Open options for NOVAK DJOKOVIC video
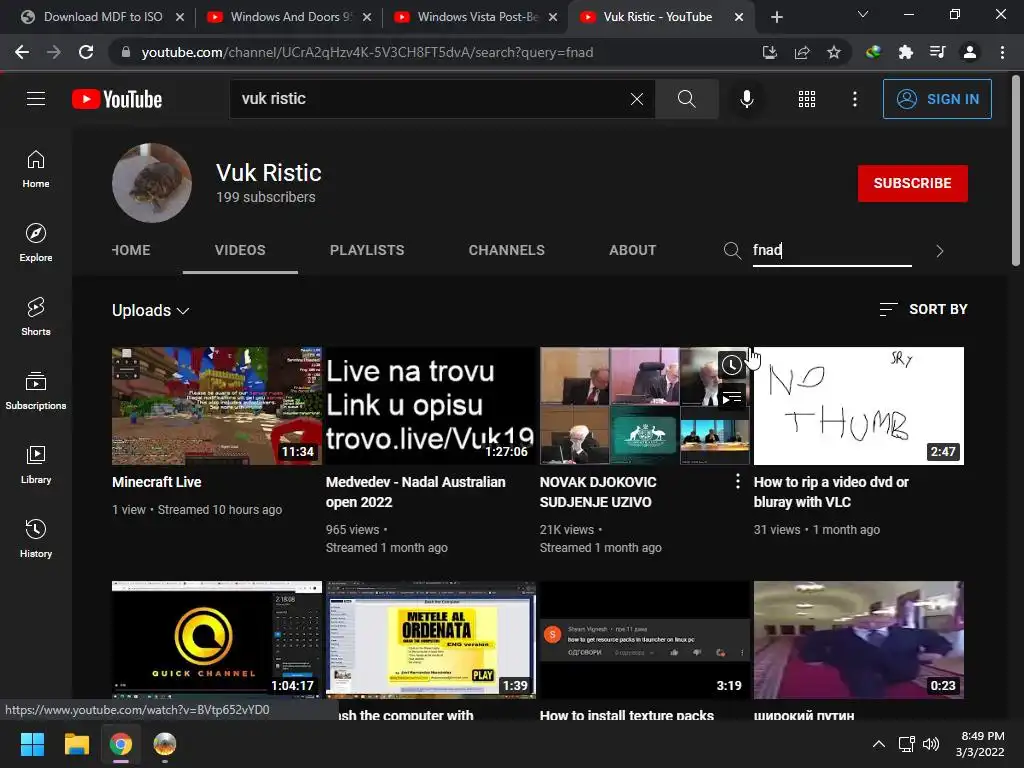 point(737,482)
